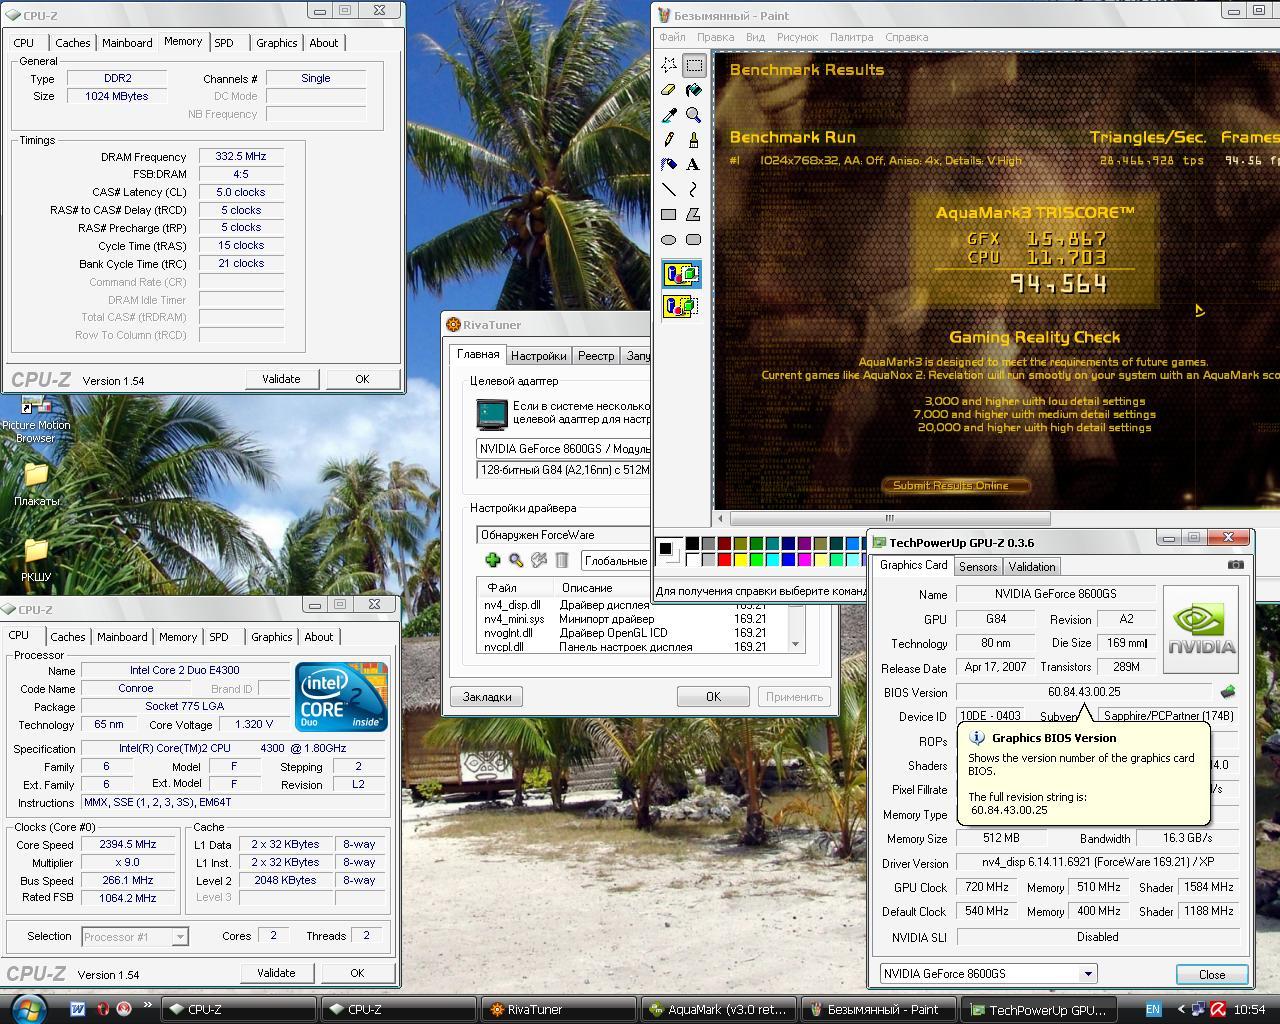
Task: Pick the Polygon shape tool in Paint
Action: pyautogui.click(x=693, y=215)
